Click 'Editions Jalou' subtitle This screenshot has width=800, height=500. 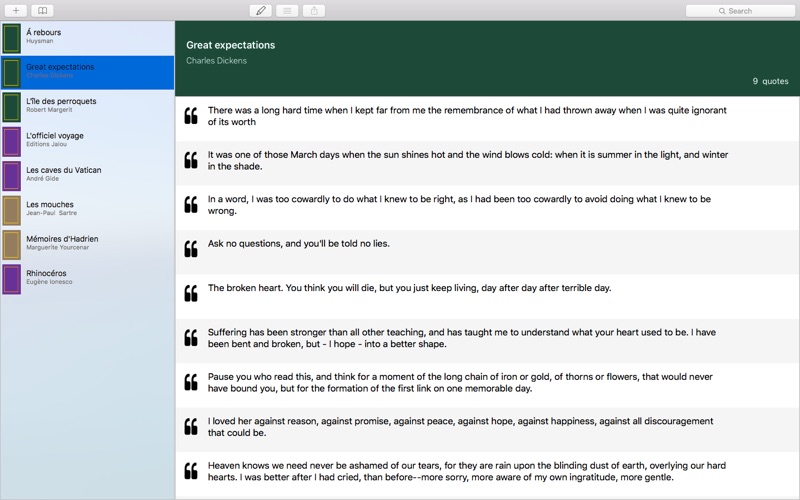[x=46, y=144]
